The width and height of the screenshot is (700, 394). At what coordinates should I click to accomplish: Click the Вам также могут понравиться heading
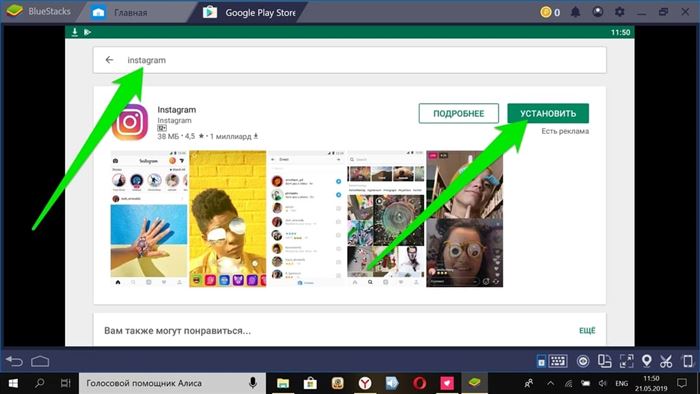pyautogui.click(x=177, y=331)
